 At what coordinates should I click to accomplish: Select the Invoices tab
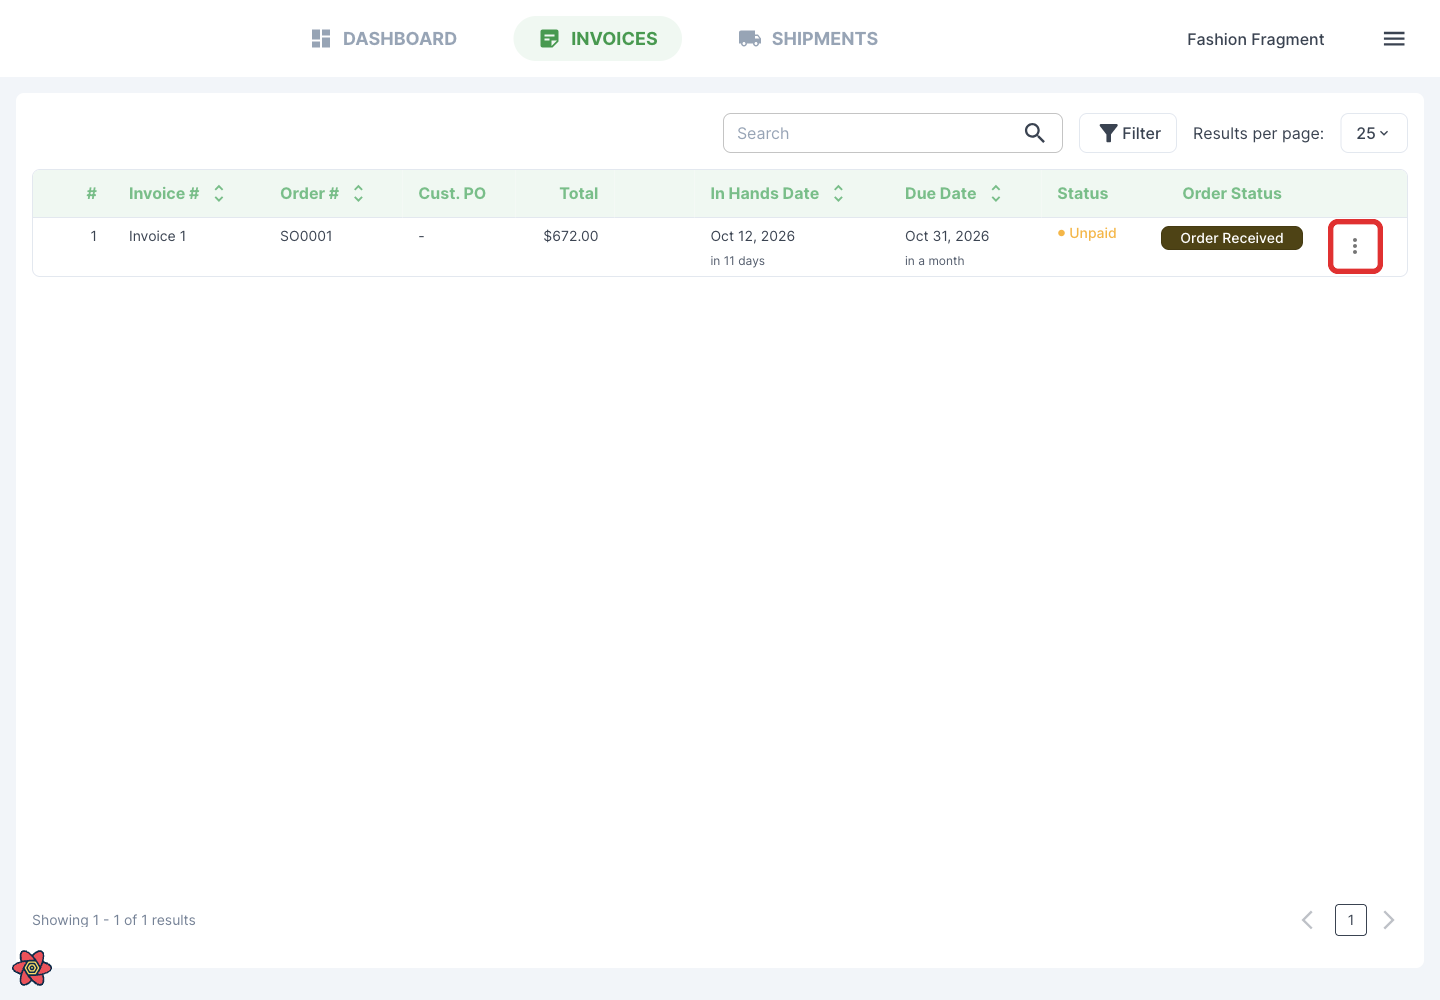(x=598, y=39)
